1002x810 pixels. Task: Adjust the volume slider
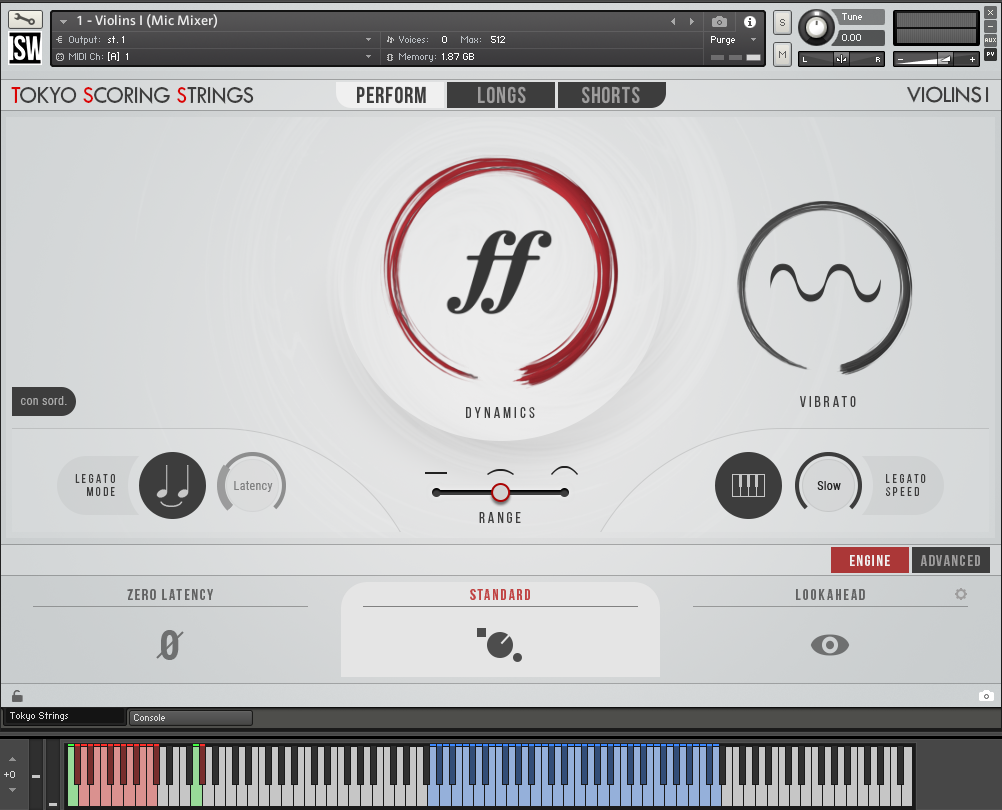[936, 59]
